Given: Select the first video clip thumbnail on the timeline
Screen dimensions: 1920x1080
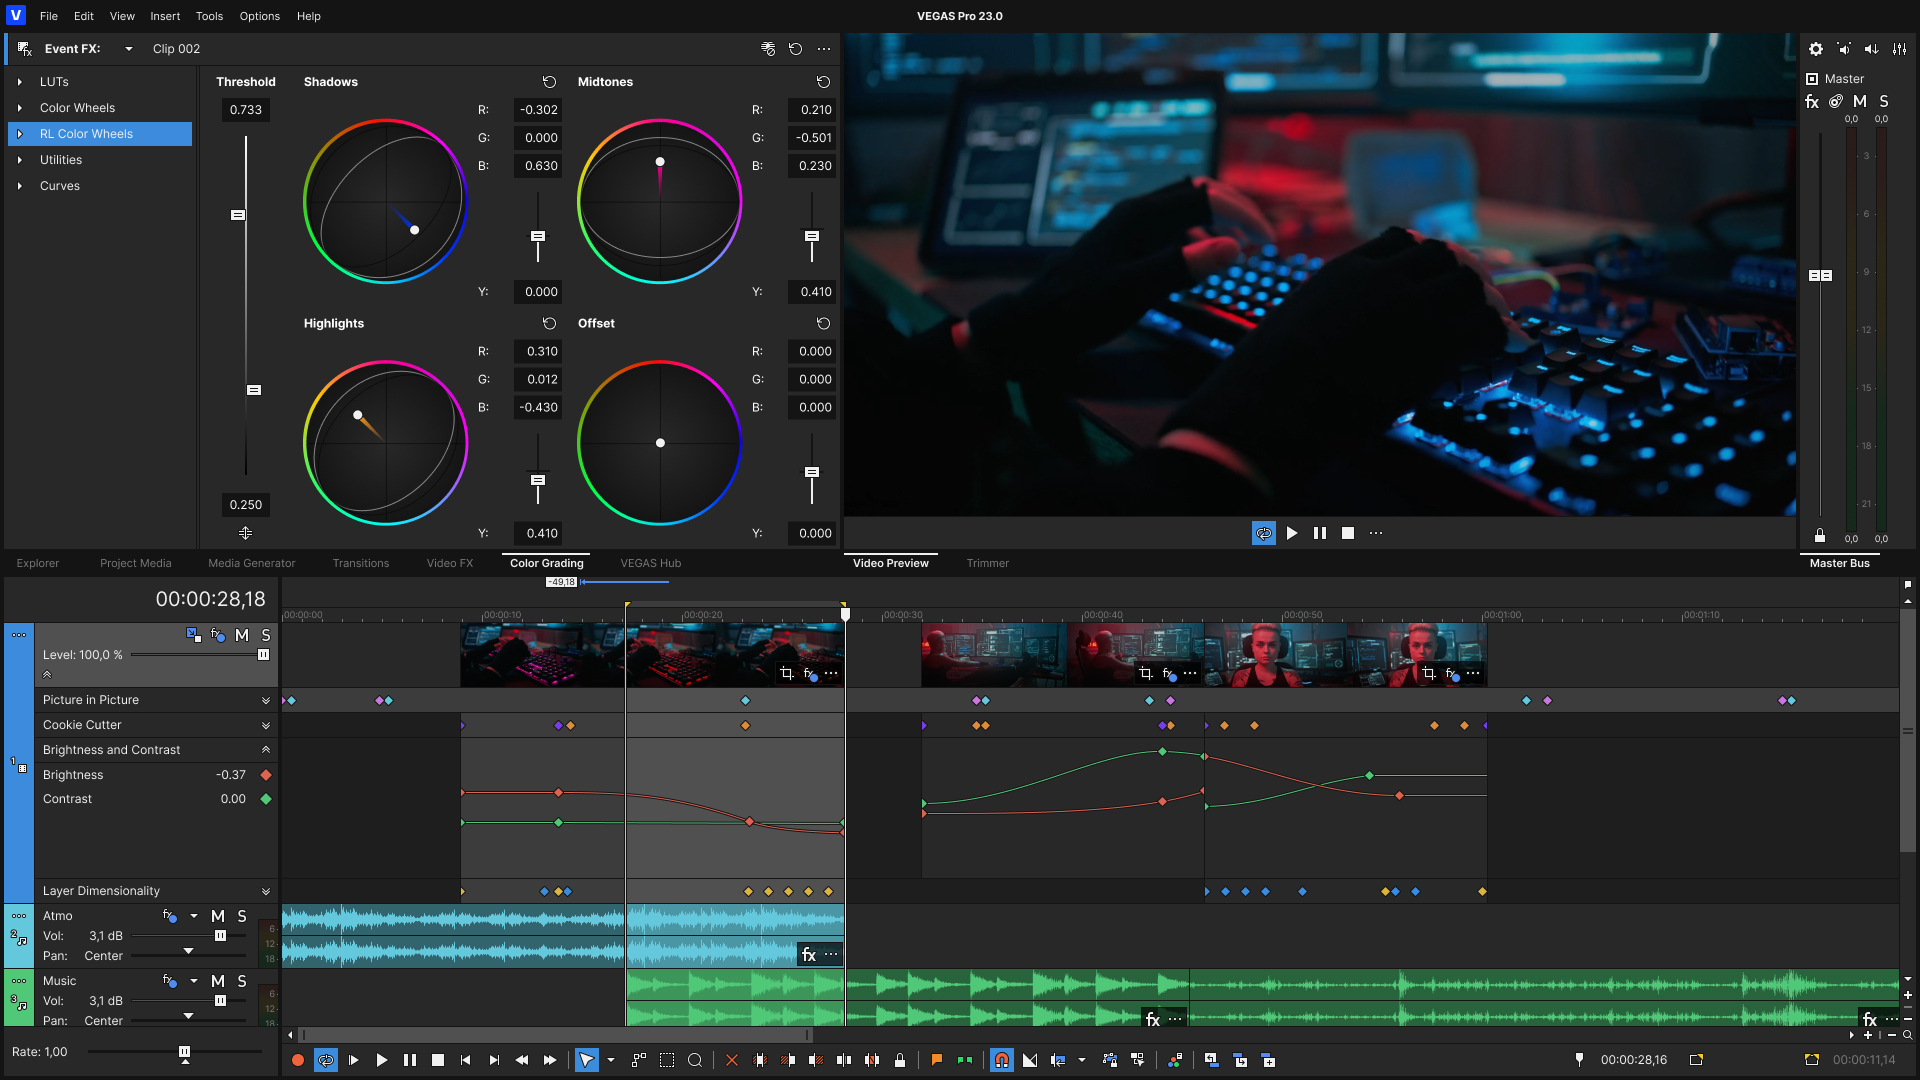Looking at the screenshot, I should point(540,655).
